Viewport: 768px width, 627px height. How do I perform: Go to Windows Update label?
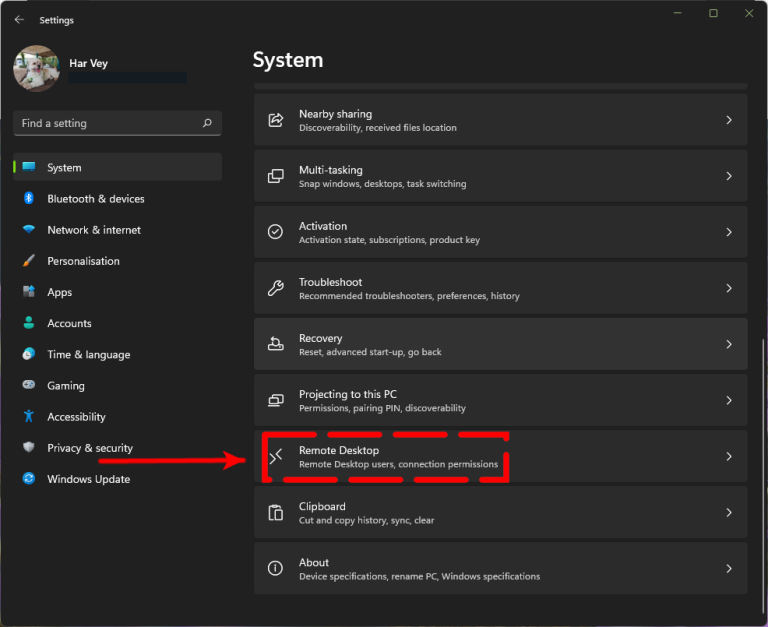(89, 479)
